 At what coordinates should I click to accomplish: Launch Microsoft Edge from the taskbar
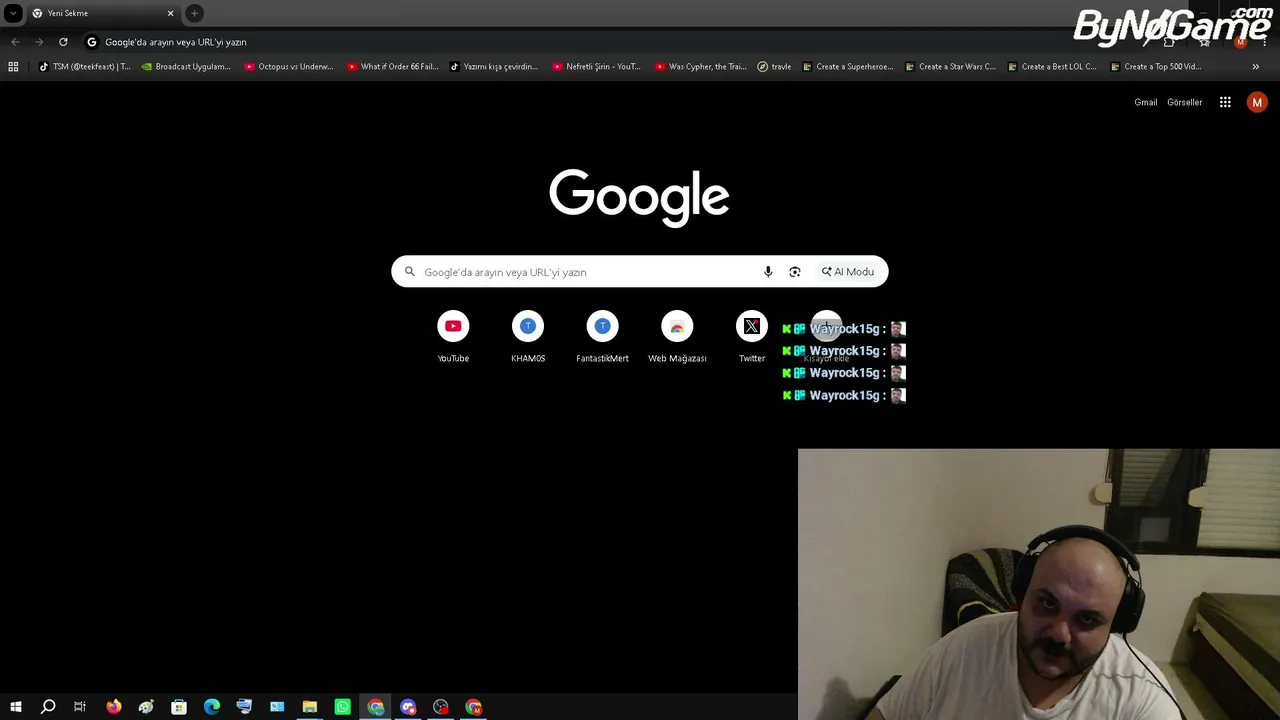[x=212, y=707]
